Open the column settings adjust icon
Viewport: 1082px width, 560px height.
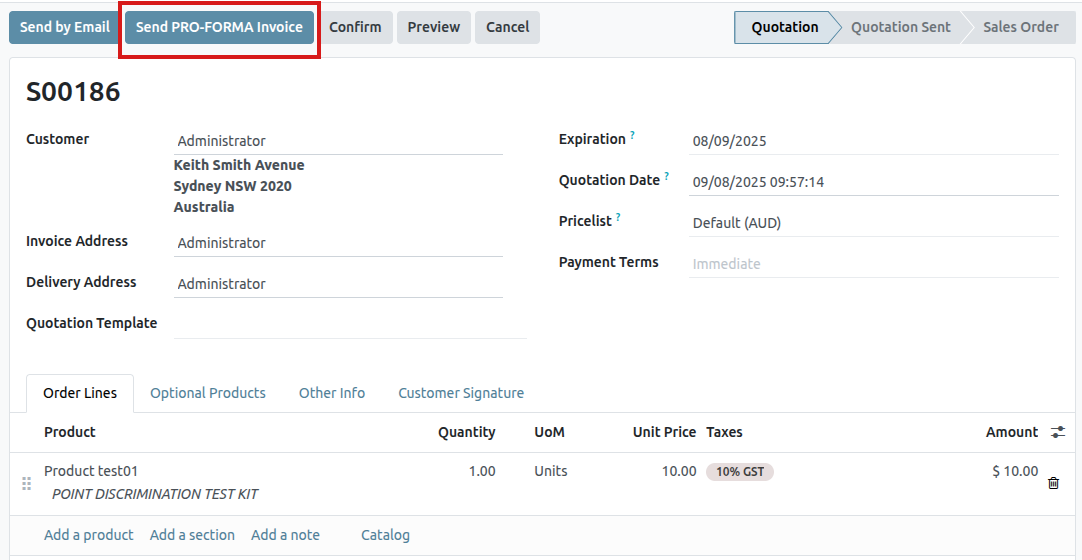[1058, 432]
